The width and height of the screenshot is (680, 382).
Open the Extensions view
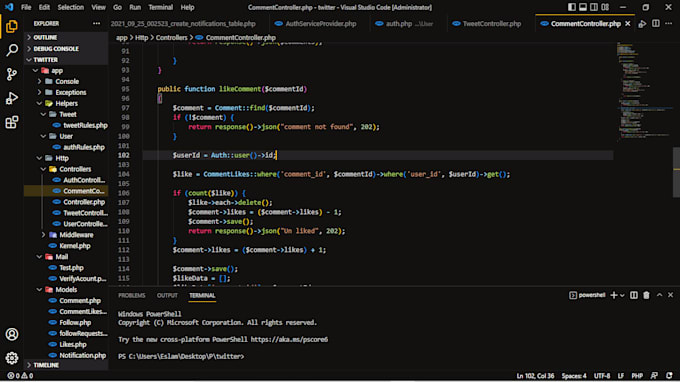[x=12, y=122]
